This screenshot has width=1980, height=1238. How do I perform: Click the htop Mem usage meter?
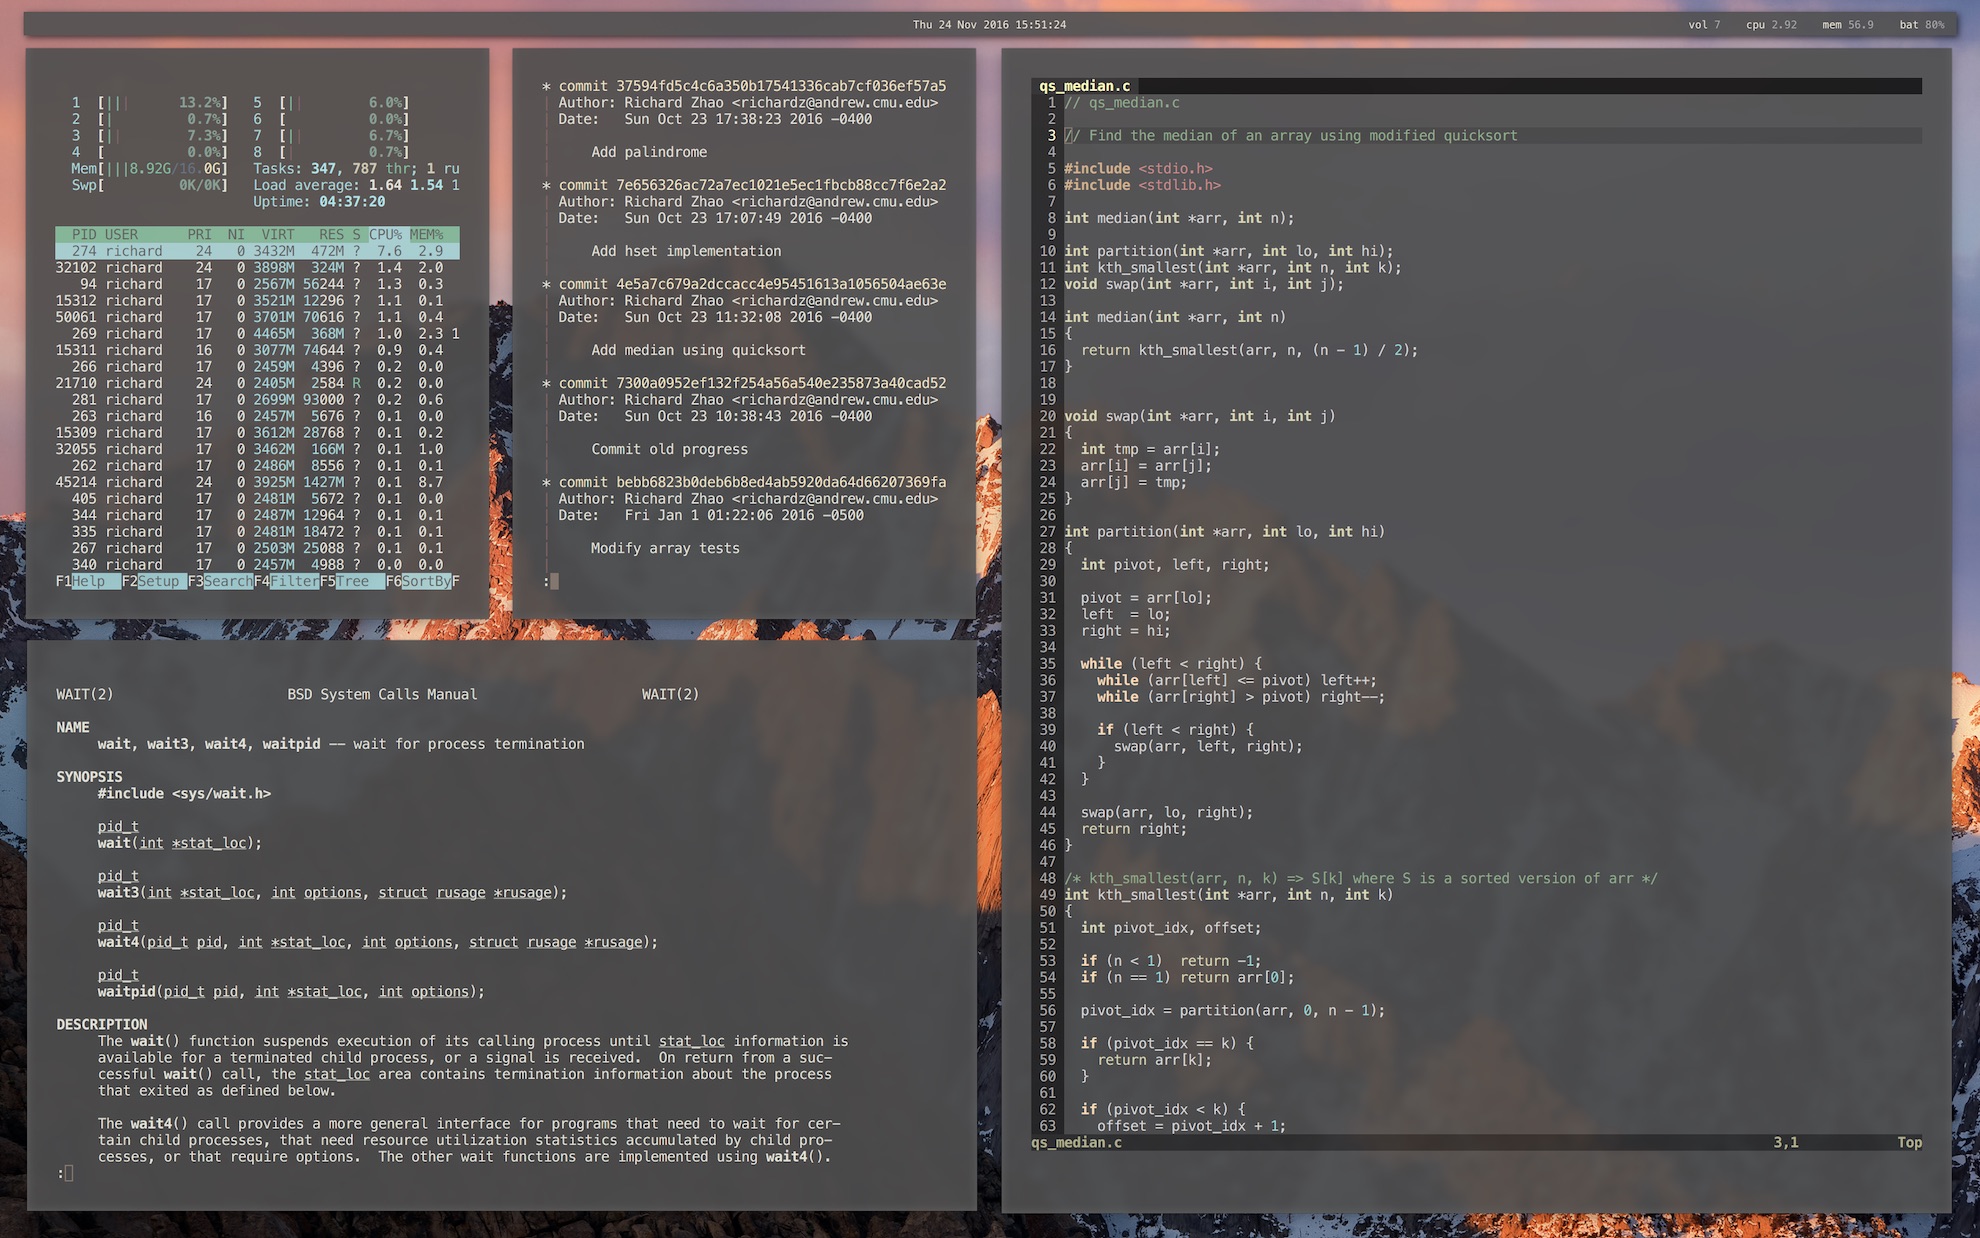coord(150,168)
